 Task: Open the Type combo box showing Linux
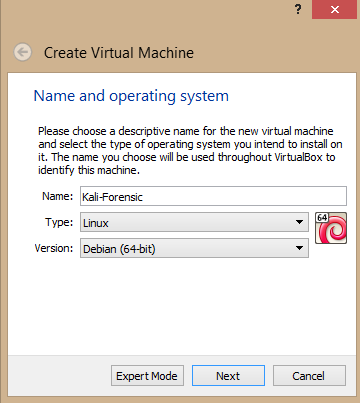[194, 222]
